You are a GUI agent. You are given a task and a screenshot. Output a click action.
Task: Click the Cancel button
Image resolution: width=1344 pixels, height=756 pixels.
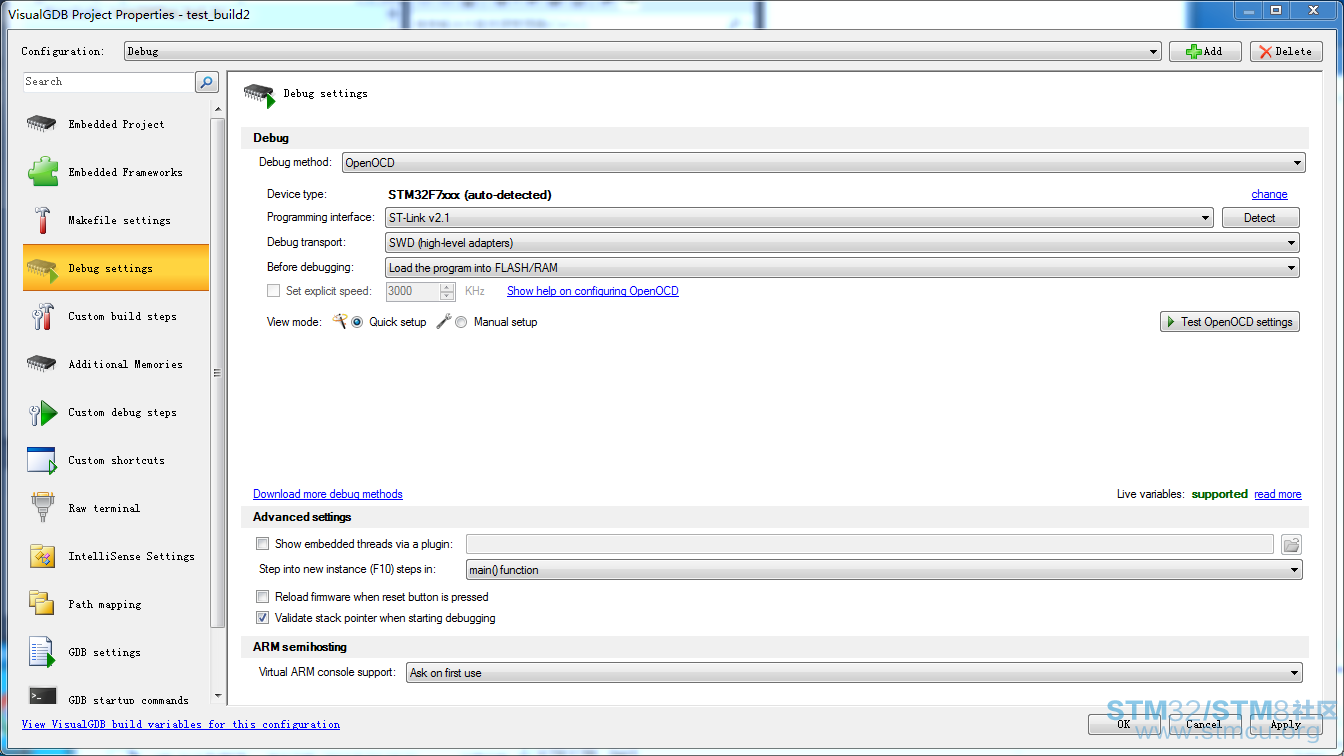pos(1204,724)
